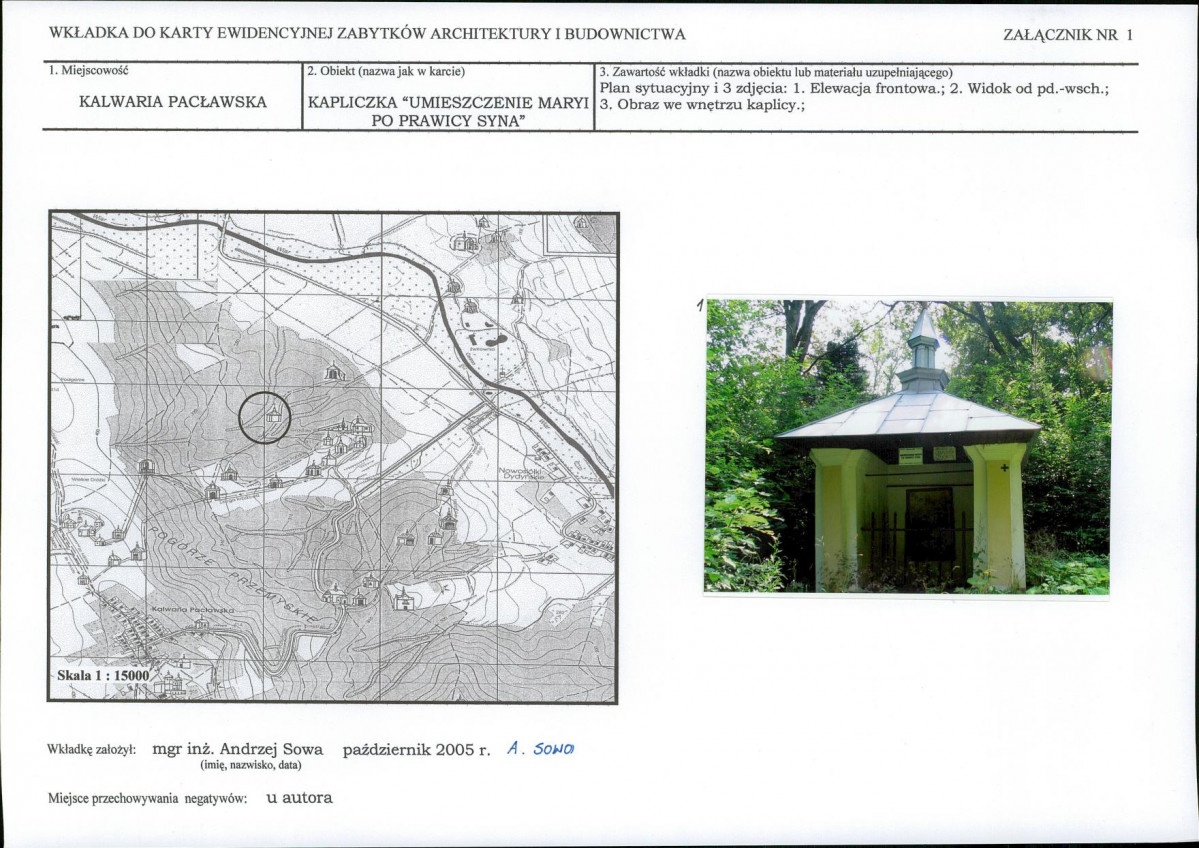Click the 'u autora' negatives storage value
The width and height of the screenshot is (1199, 848).
tap(299, 798)
